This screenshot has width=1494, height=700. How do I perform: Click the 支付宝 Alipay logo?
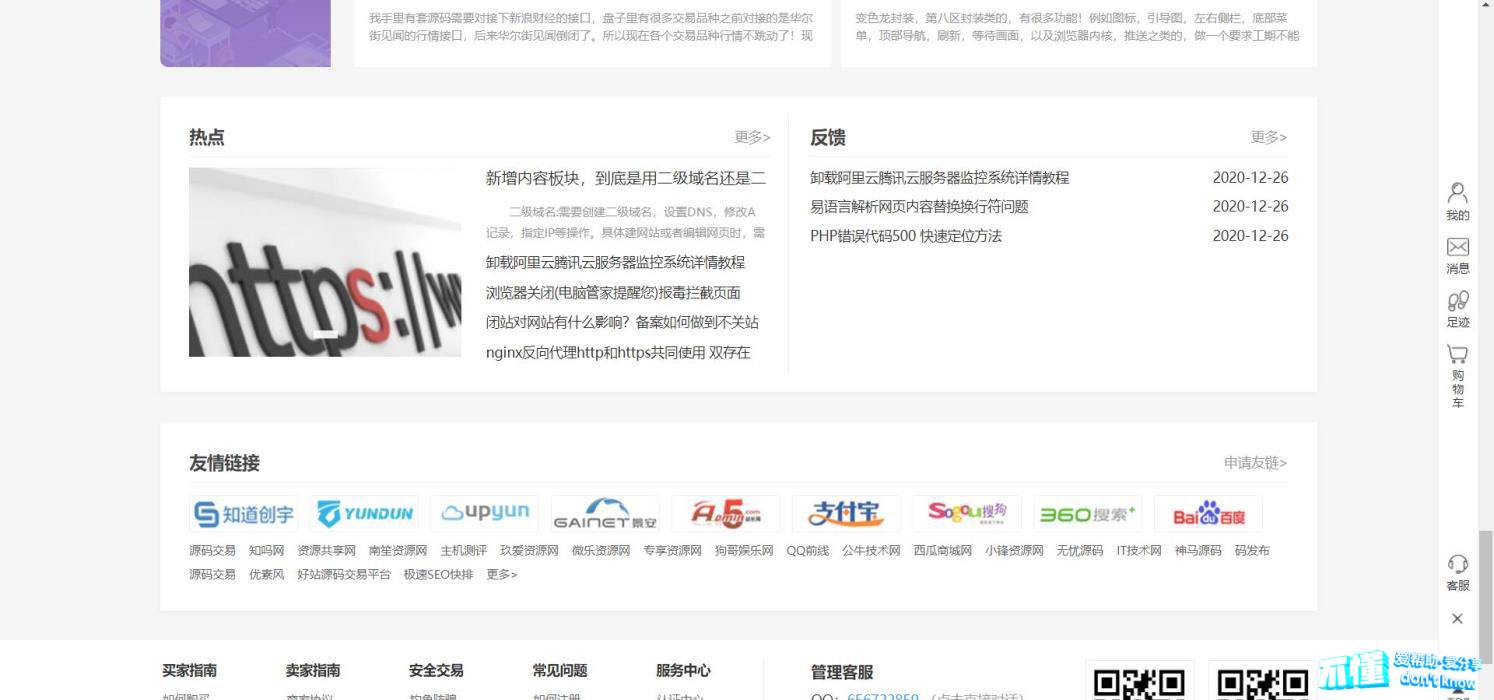pyautogui.click(x=846, y=514)
